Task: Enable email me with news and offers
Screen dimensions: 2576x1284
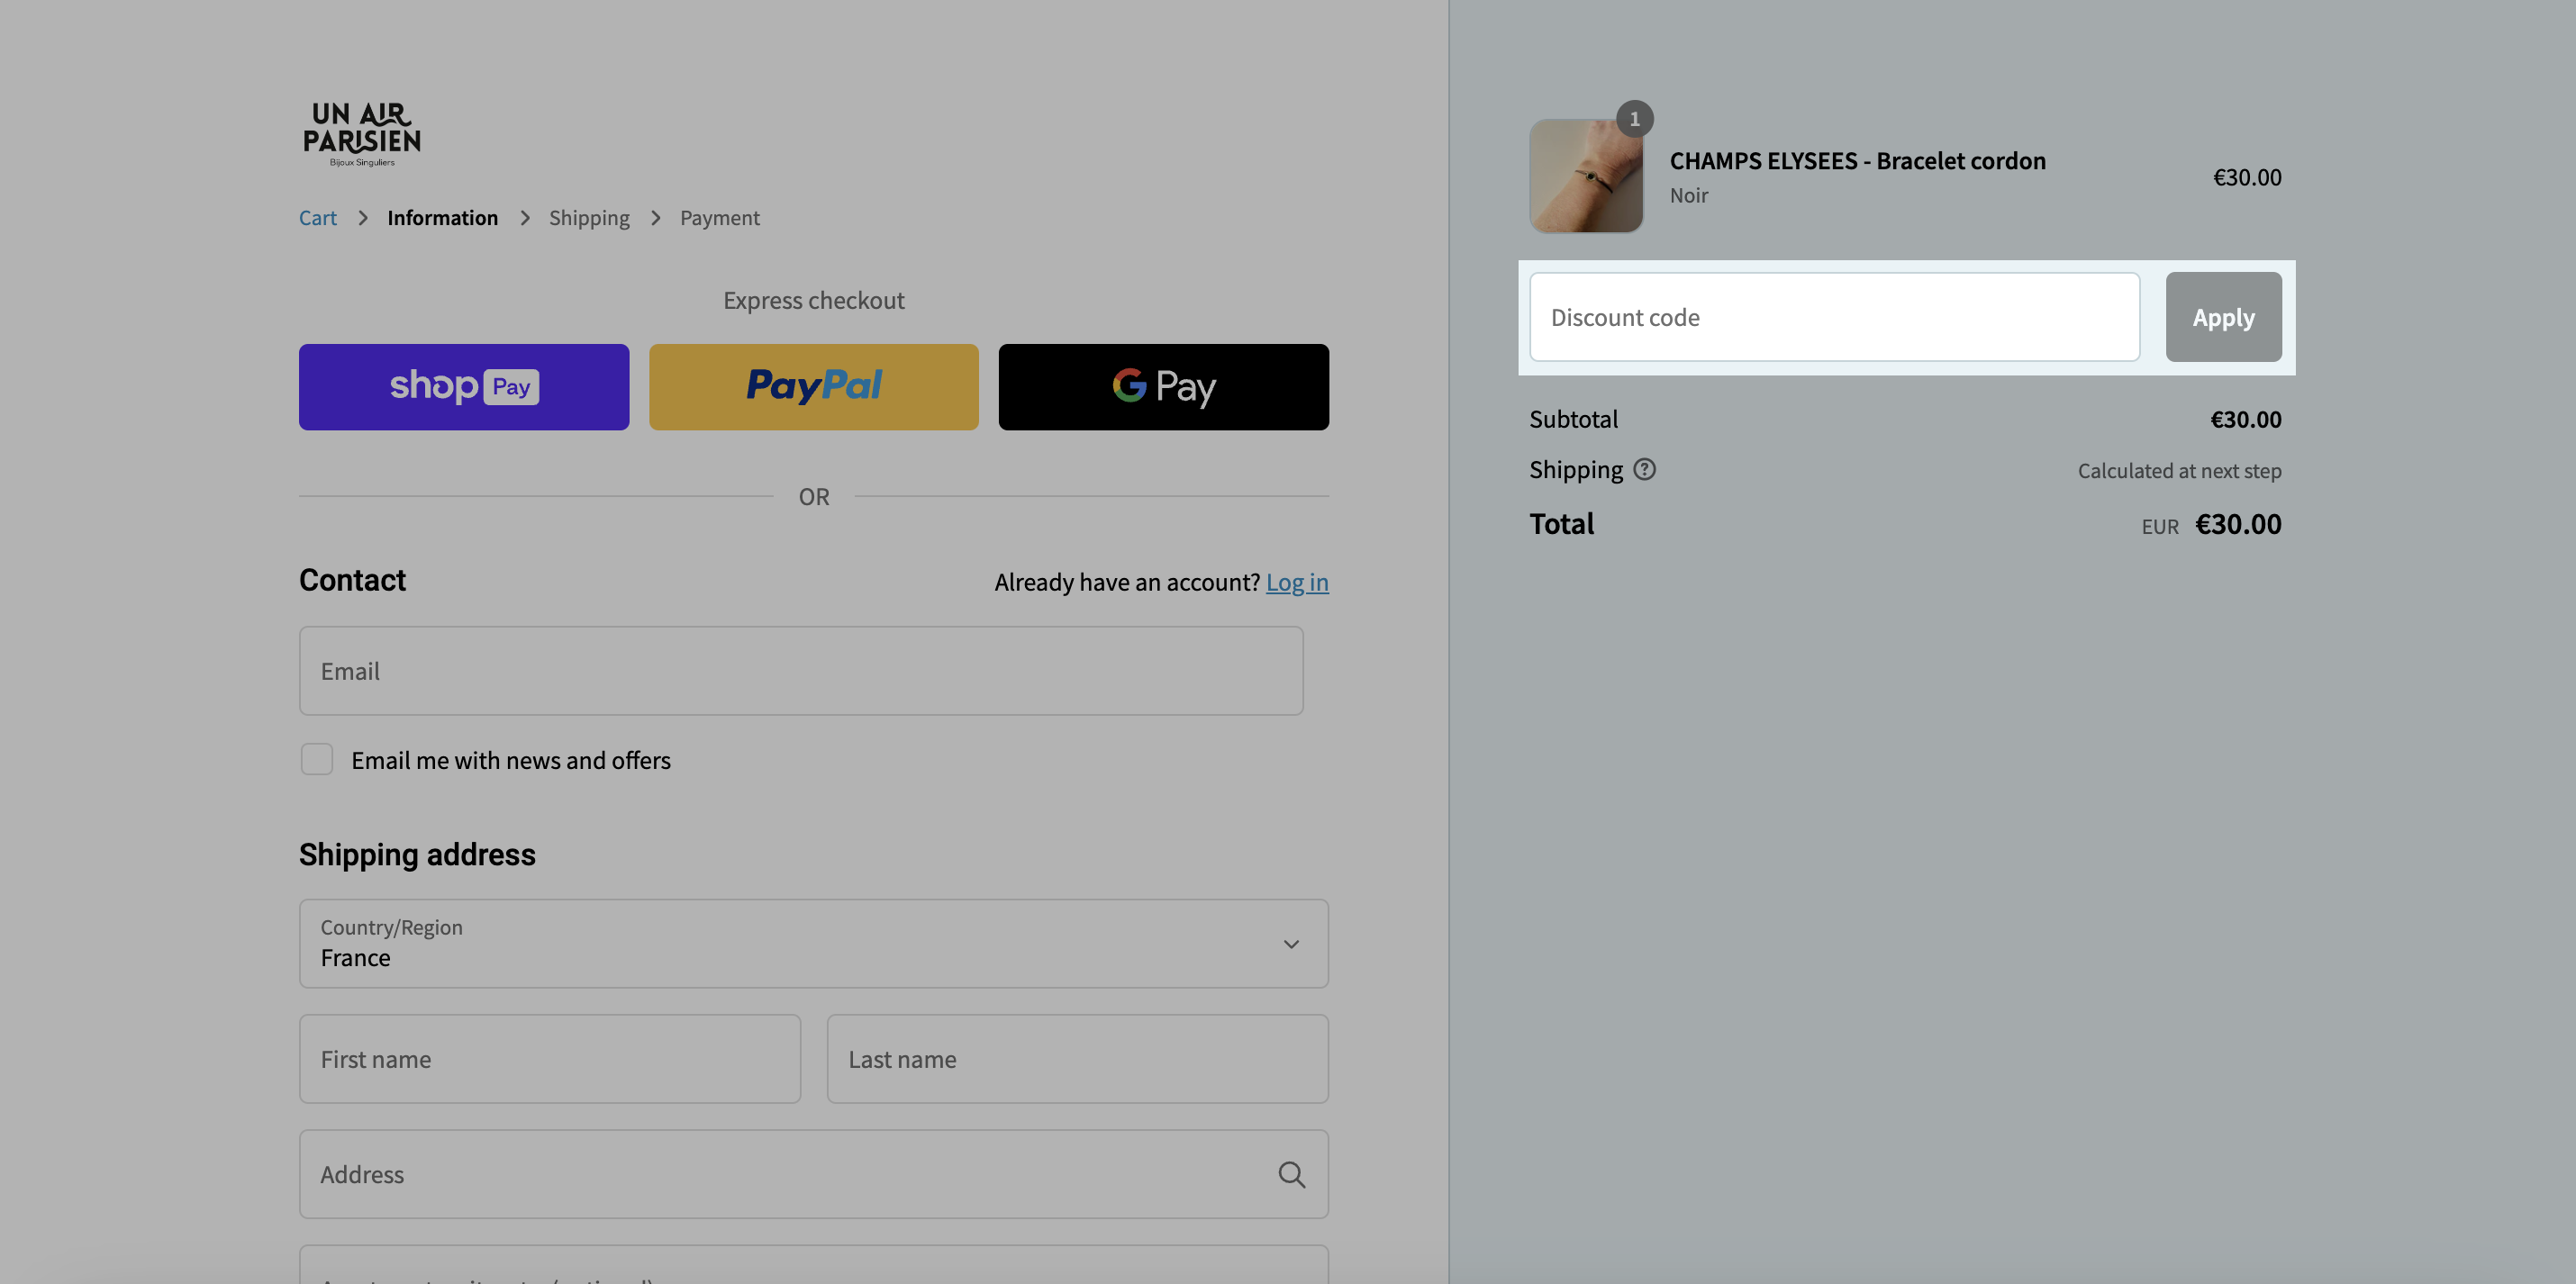Action: click(x=317, y=759)
